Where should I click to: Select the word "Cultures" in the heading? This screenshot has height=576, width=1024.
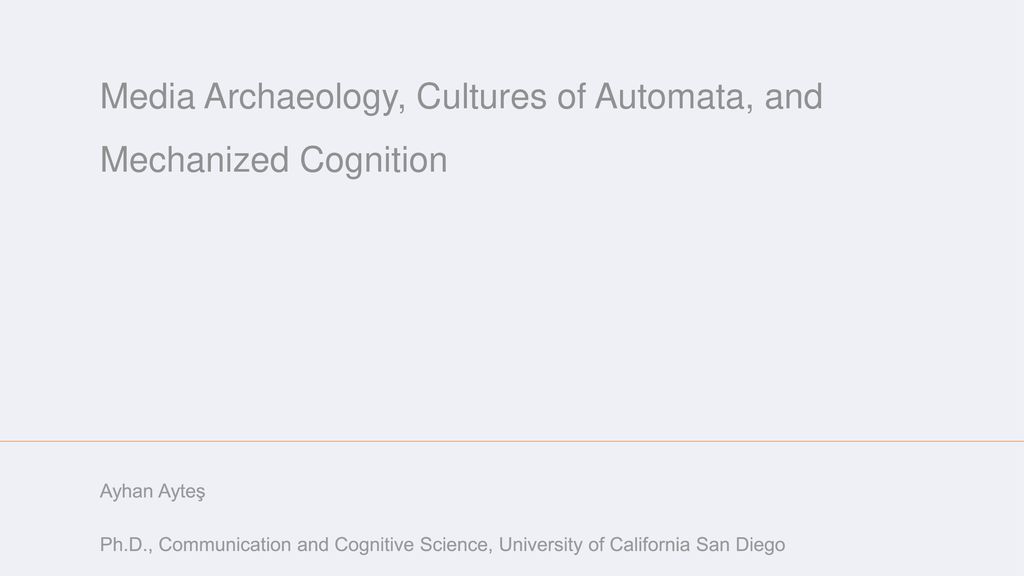pos(481,97)
